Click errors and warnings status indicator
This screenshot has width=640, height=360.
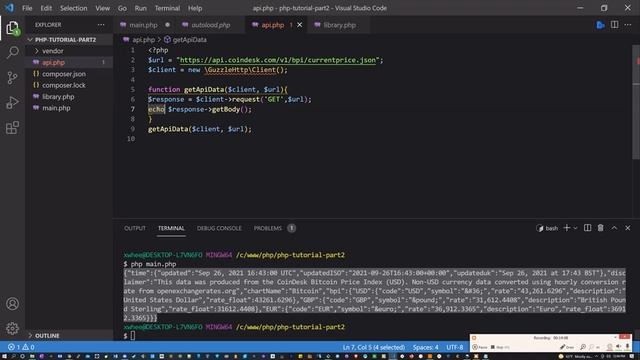pyautogui.click(x=21, y=347)
